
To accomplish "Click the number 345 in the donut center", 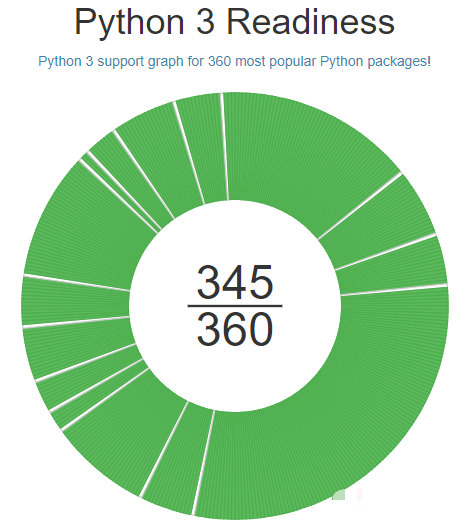I will [235, 282].
